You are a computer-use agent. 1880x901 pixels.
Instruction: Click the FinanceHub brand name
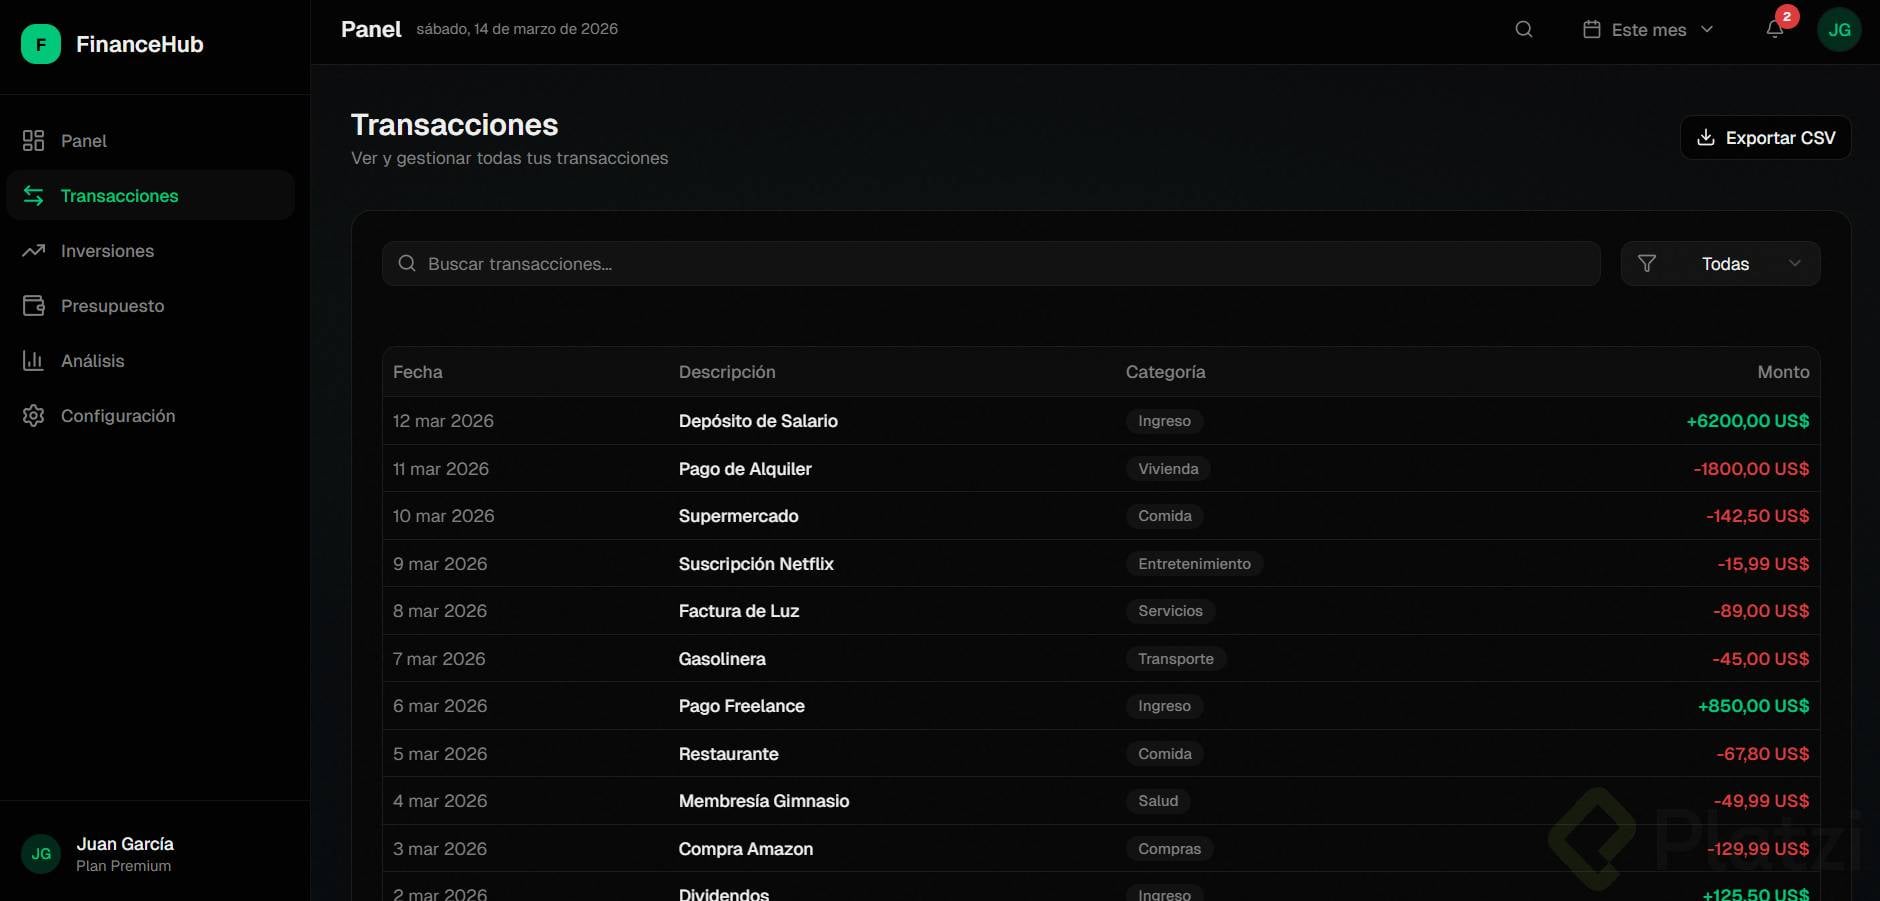tap(140, 44)
